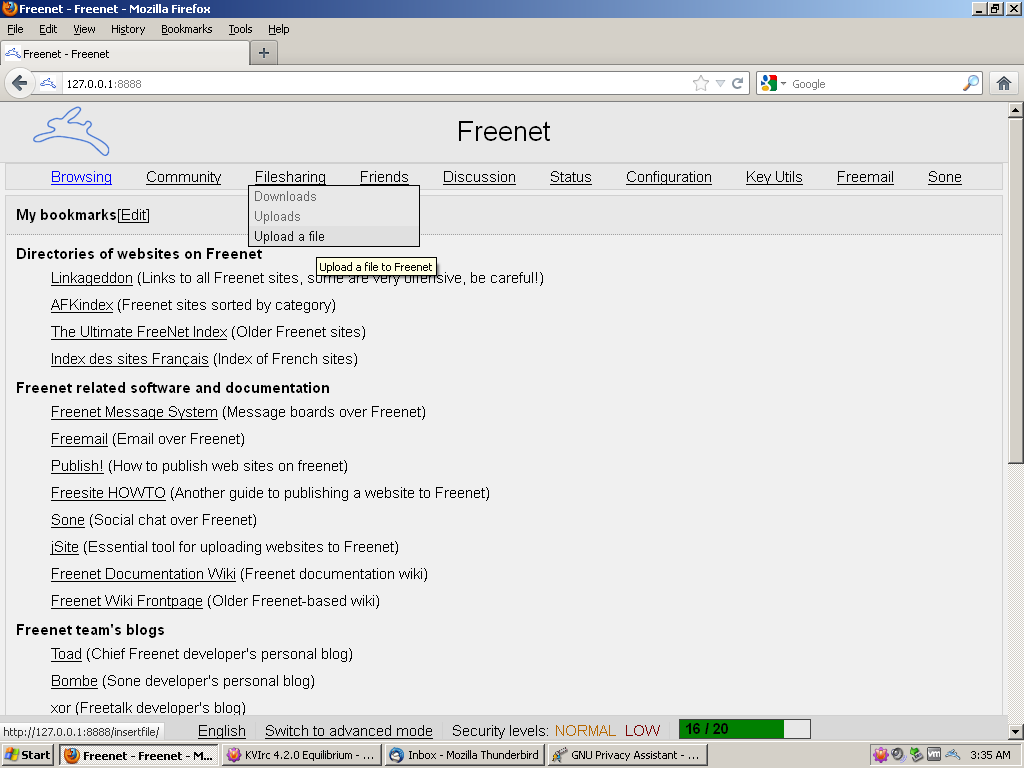
Task: Open The Ultimate FreeNet Index link
Action: pyautogui.click(x=139, y=332)
